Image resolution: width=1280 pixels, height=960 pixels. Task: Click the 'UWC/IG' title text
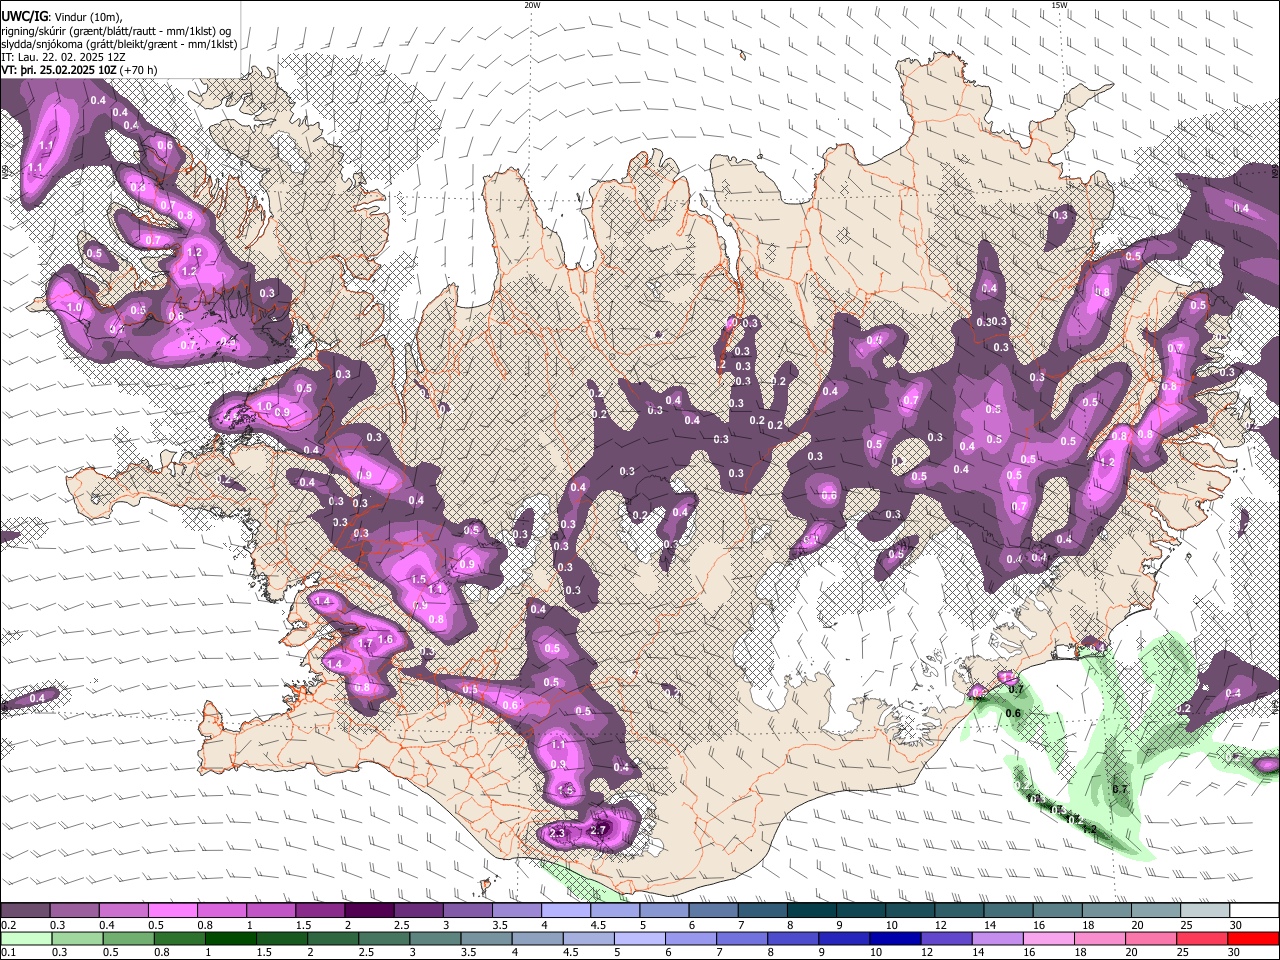click(25, 17)
